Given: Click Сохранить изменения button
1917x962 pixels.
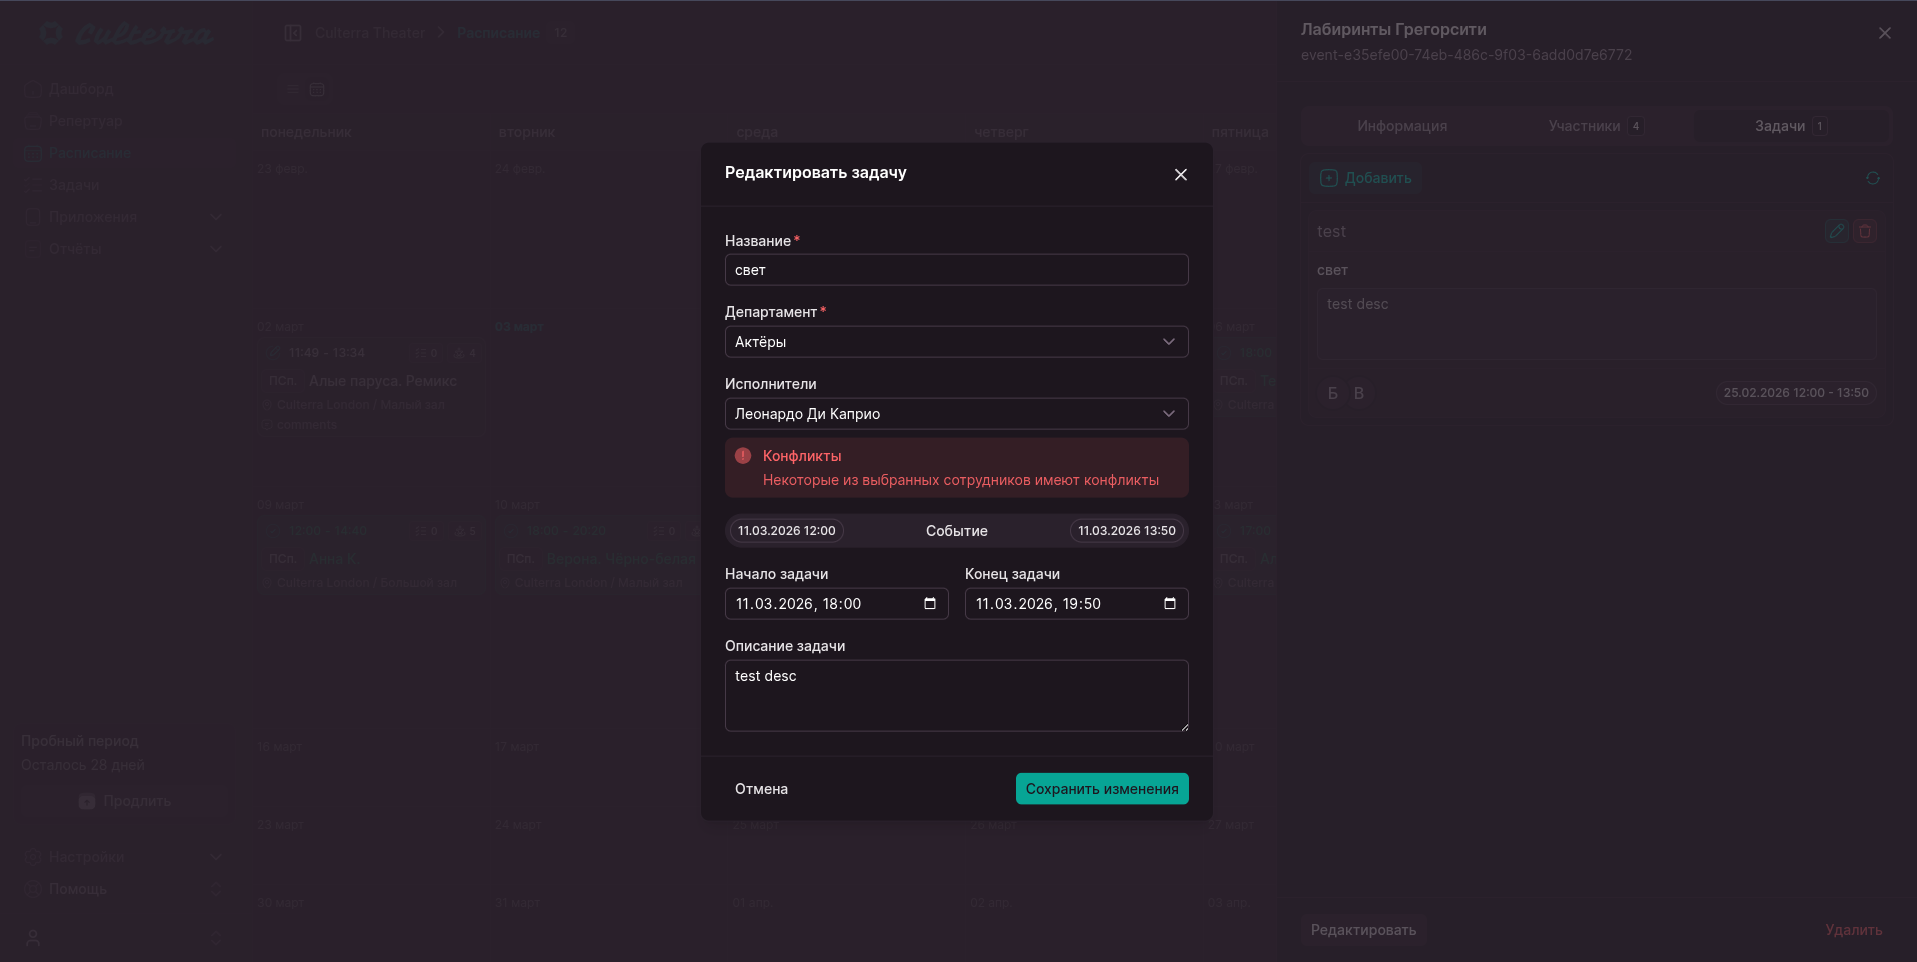Looking at the screenshot, I should point(1101,789).
